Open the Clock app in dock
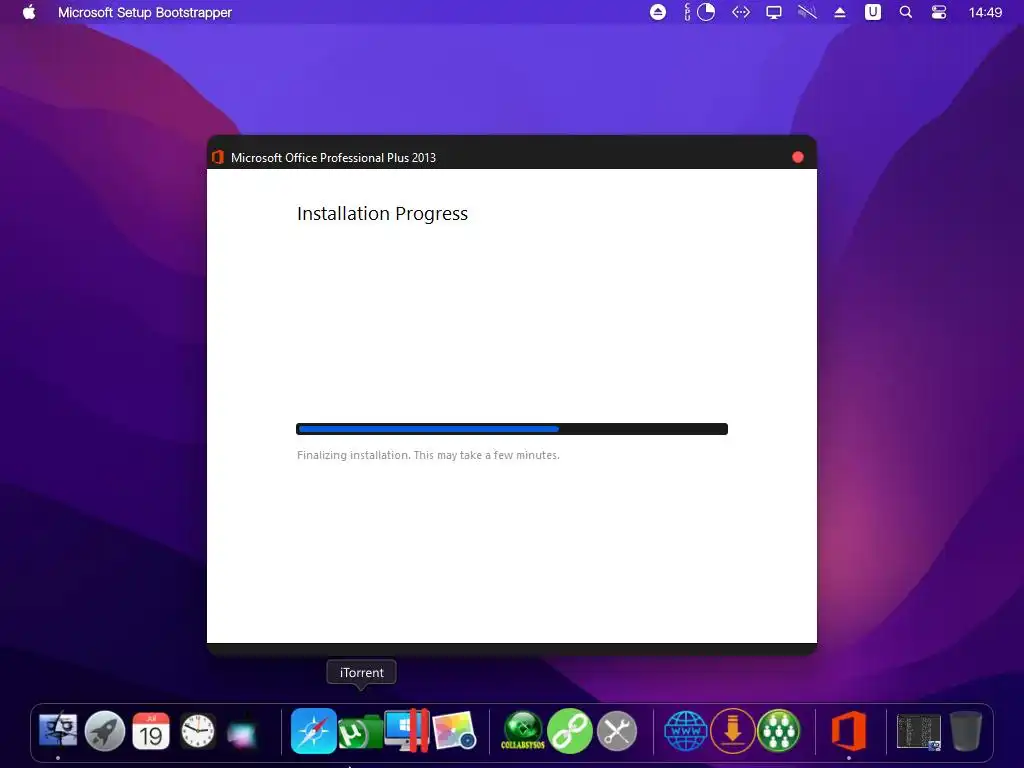This screenshot has height=768, width=1024. click(x=197, y=730)
